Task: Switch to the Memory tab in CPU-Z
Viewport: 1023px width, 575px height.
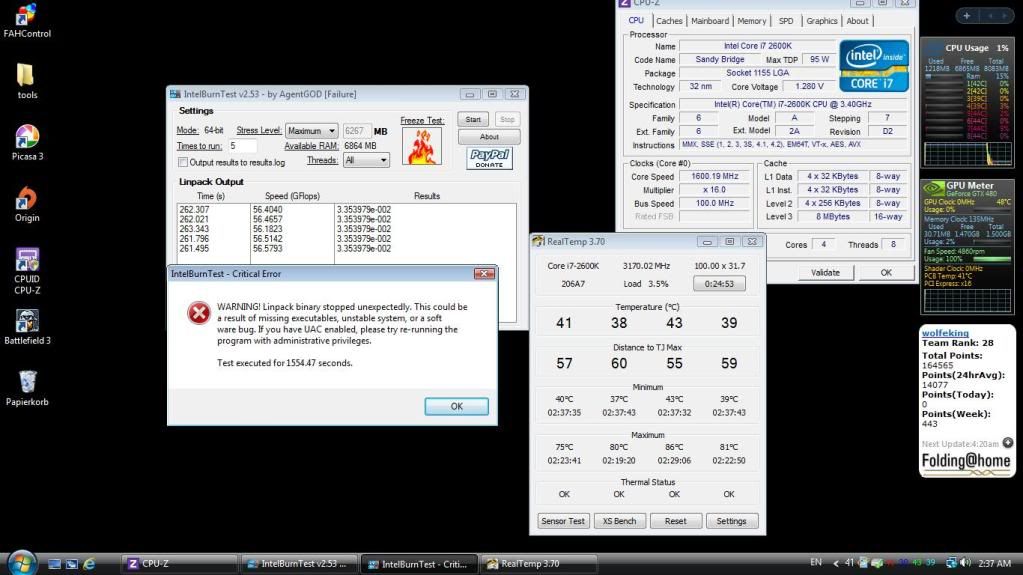Action: [752, 21]
